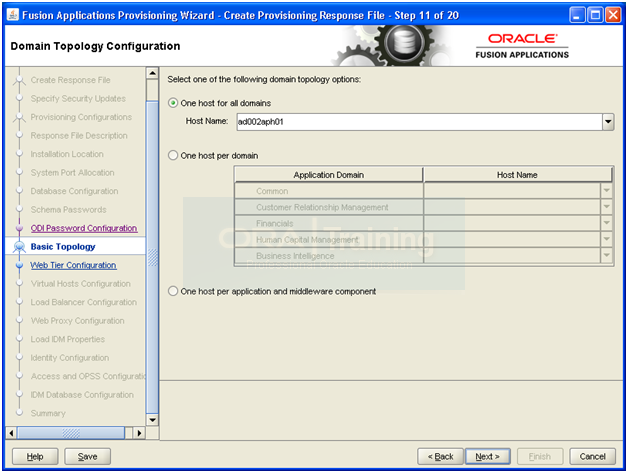Screen dimensions: 628x473
Task: Click the IDM Database Configuration step label
Action: click(82, 395)
